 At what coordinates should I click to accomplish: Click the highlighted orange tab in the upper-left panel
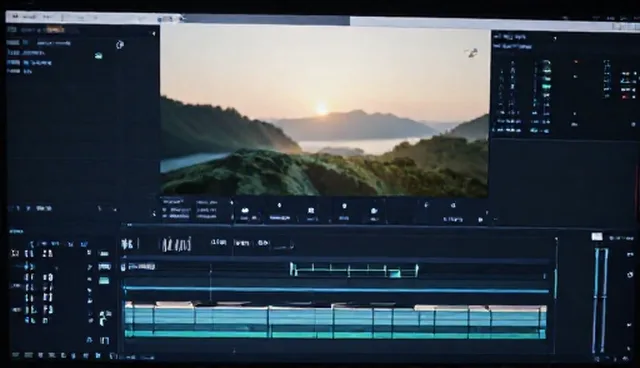click(55, 29)
